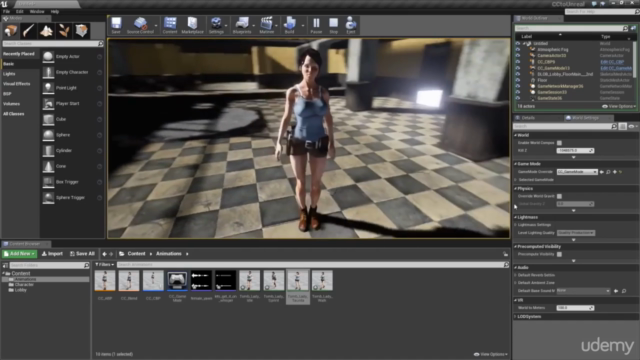
Task: Click the Save All button
Action: pos(82,254)
